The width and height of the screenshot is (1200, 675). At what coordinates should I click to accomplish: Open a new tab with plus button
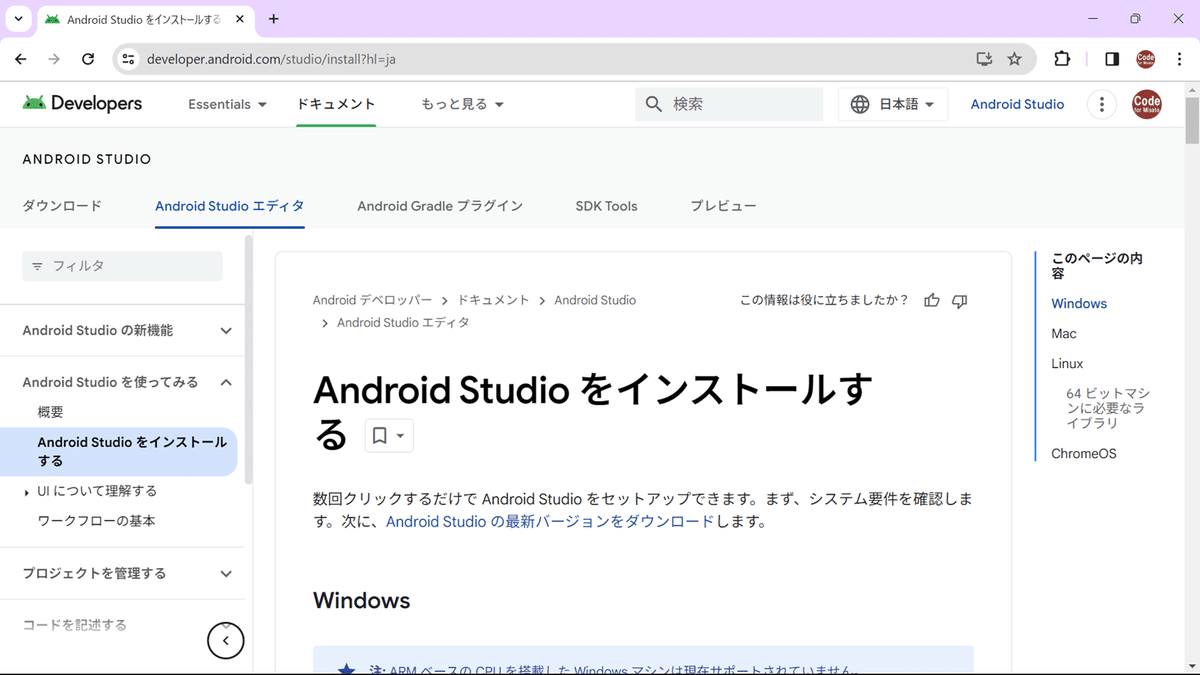point(274,19)
